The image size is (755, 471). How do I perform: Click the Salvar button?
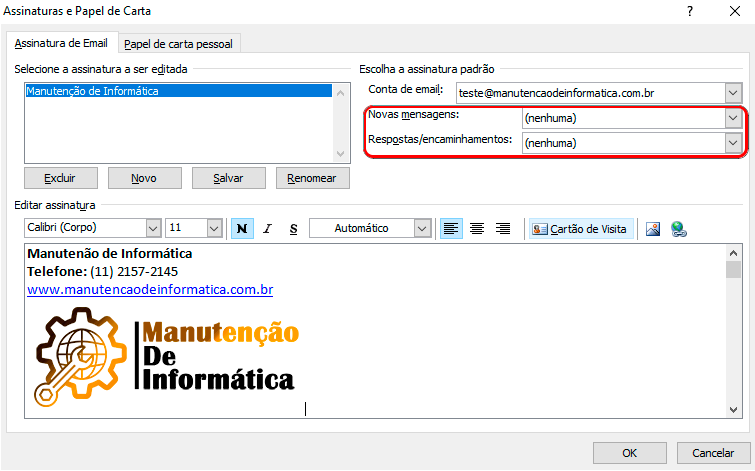coord(229,178)
